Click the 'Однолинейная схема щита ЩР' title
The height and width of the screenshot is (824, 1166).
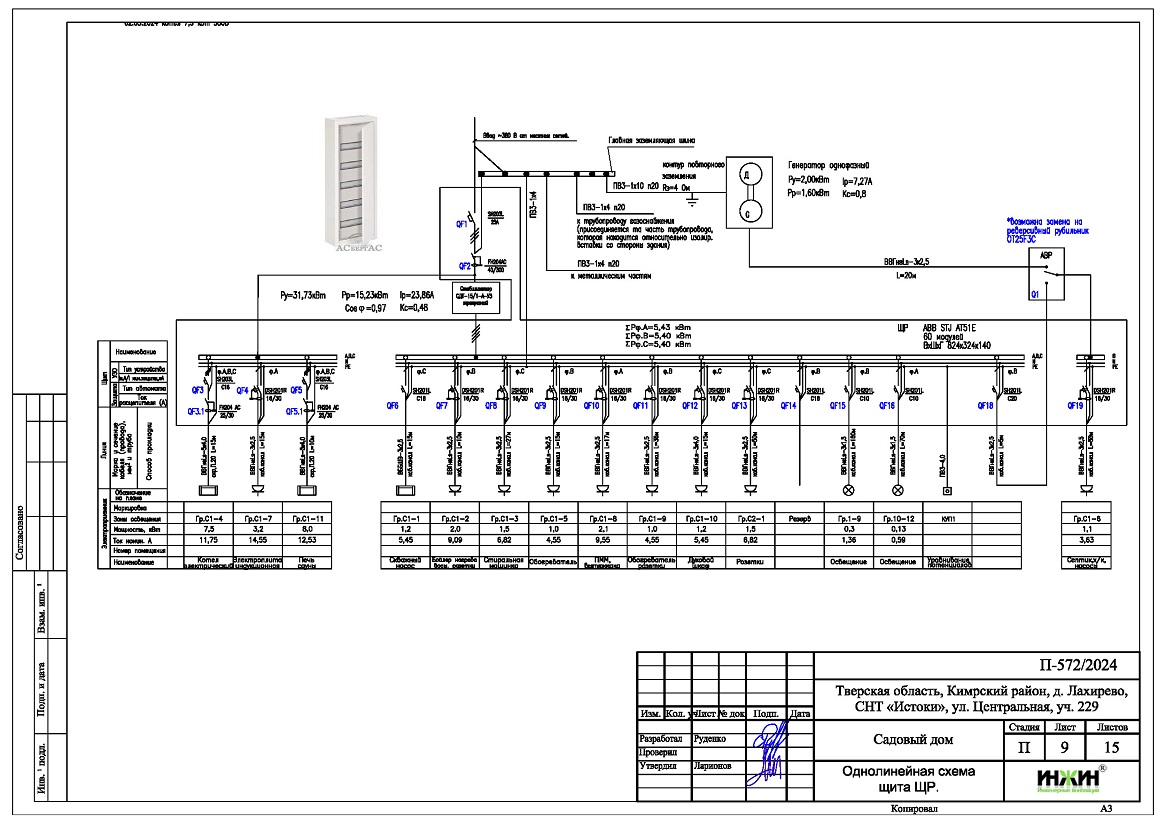pos(908,778)
